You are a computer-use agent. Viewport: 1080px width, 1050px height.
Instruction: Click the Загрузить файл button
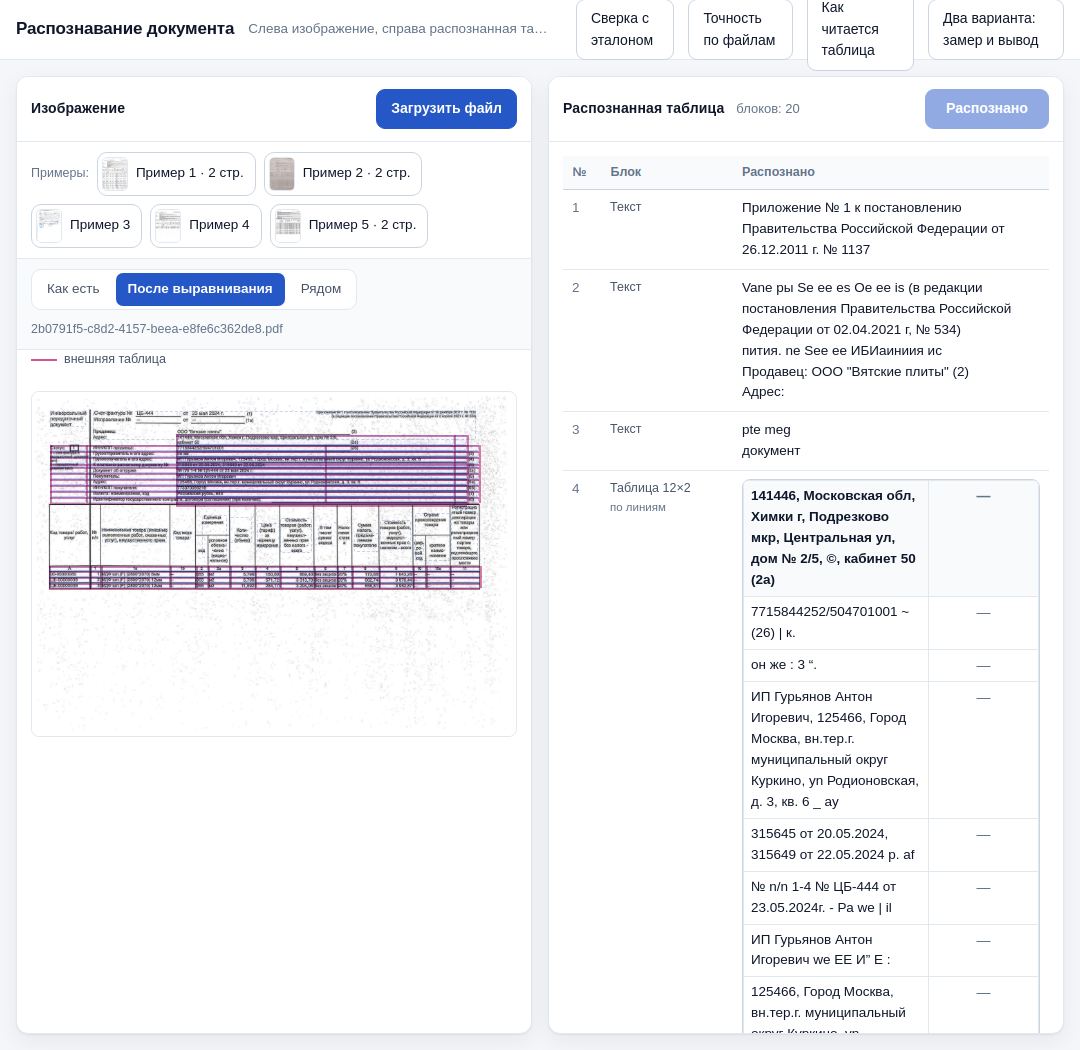click(446, 109)
